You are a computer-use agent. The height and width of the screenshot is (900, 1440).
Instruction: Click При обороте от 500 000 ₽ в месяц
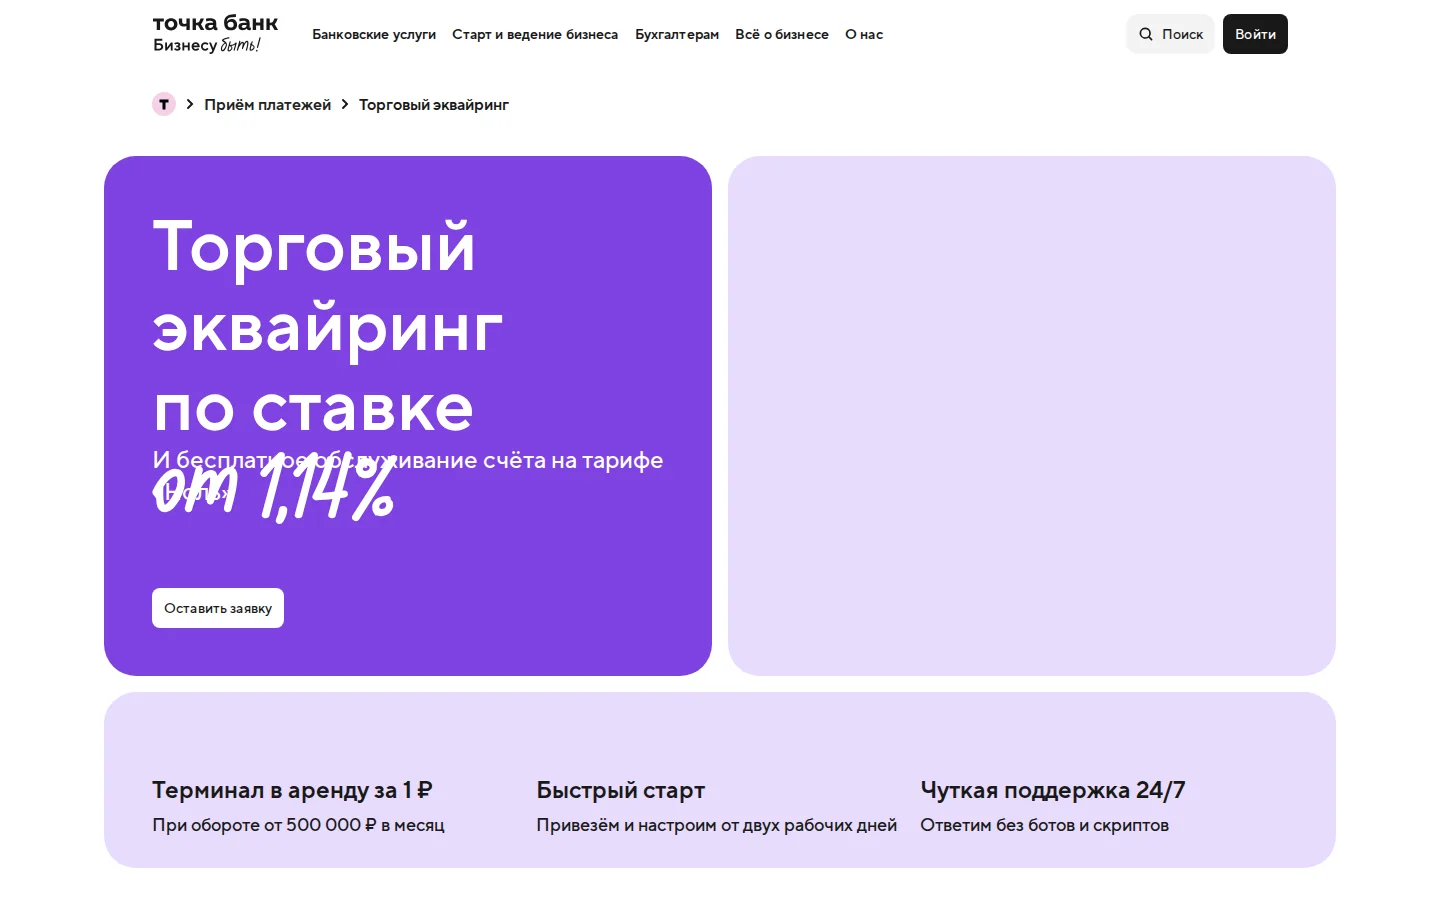(298, 825)
